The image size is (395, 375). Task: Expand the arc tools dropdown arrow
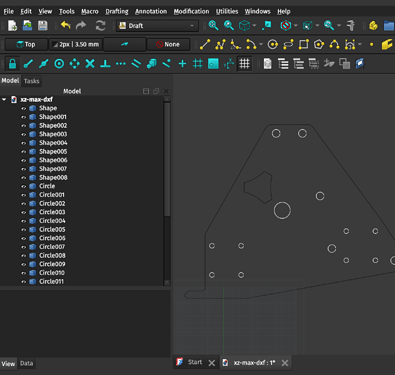[261, 44]
